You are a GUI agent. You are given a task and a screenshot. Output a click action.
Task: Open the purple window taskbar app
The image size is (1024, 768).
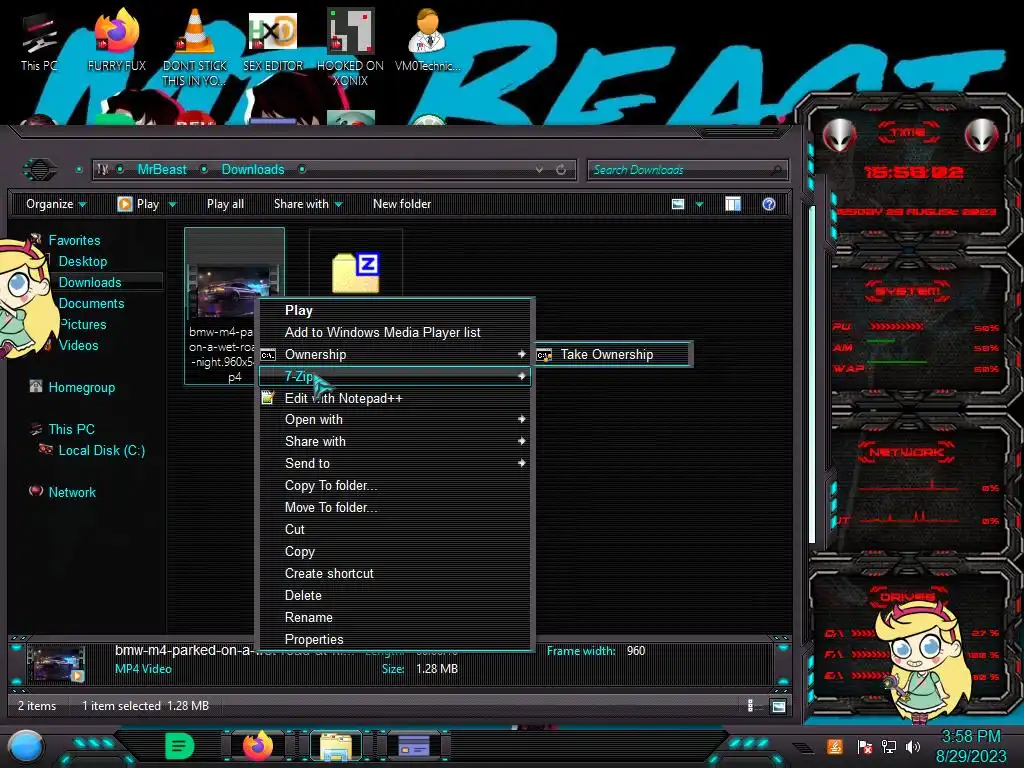pyautogui.click(x=413, y=746)
